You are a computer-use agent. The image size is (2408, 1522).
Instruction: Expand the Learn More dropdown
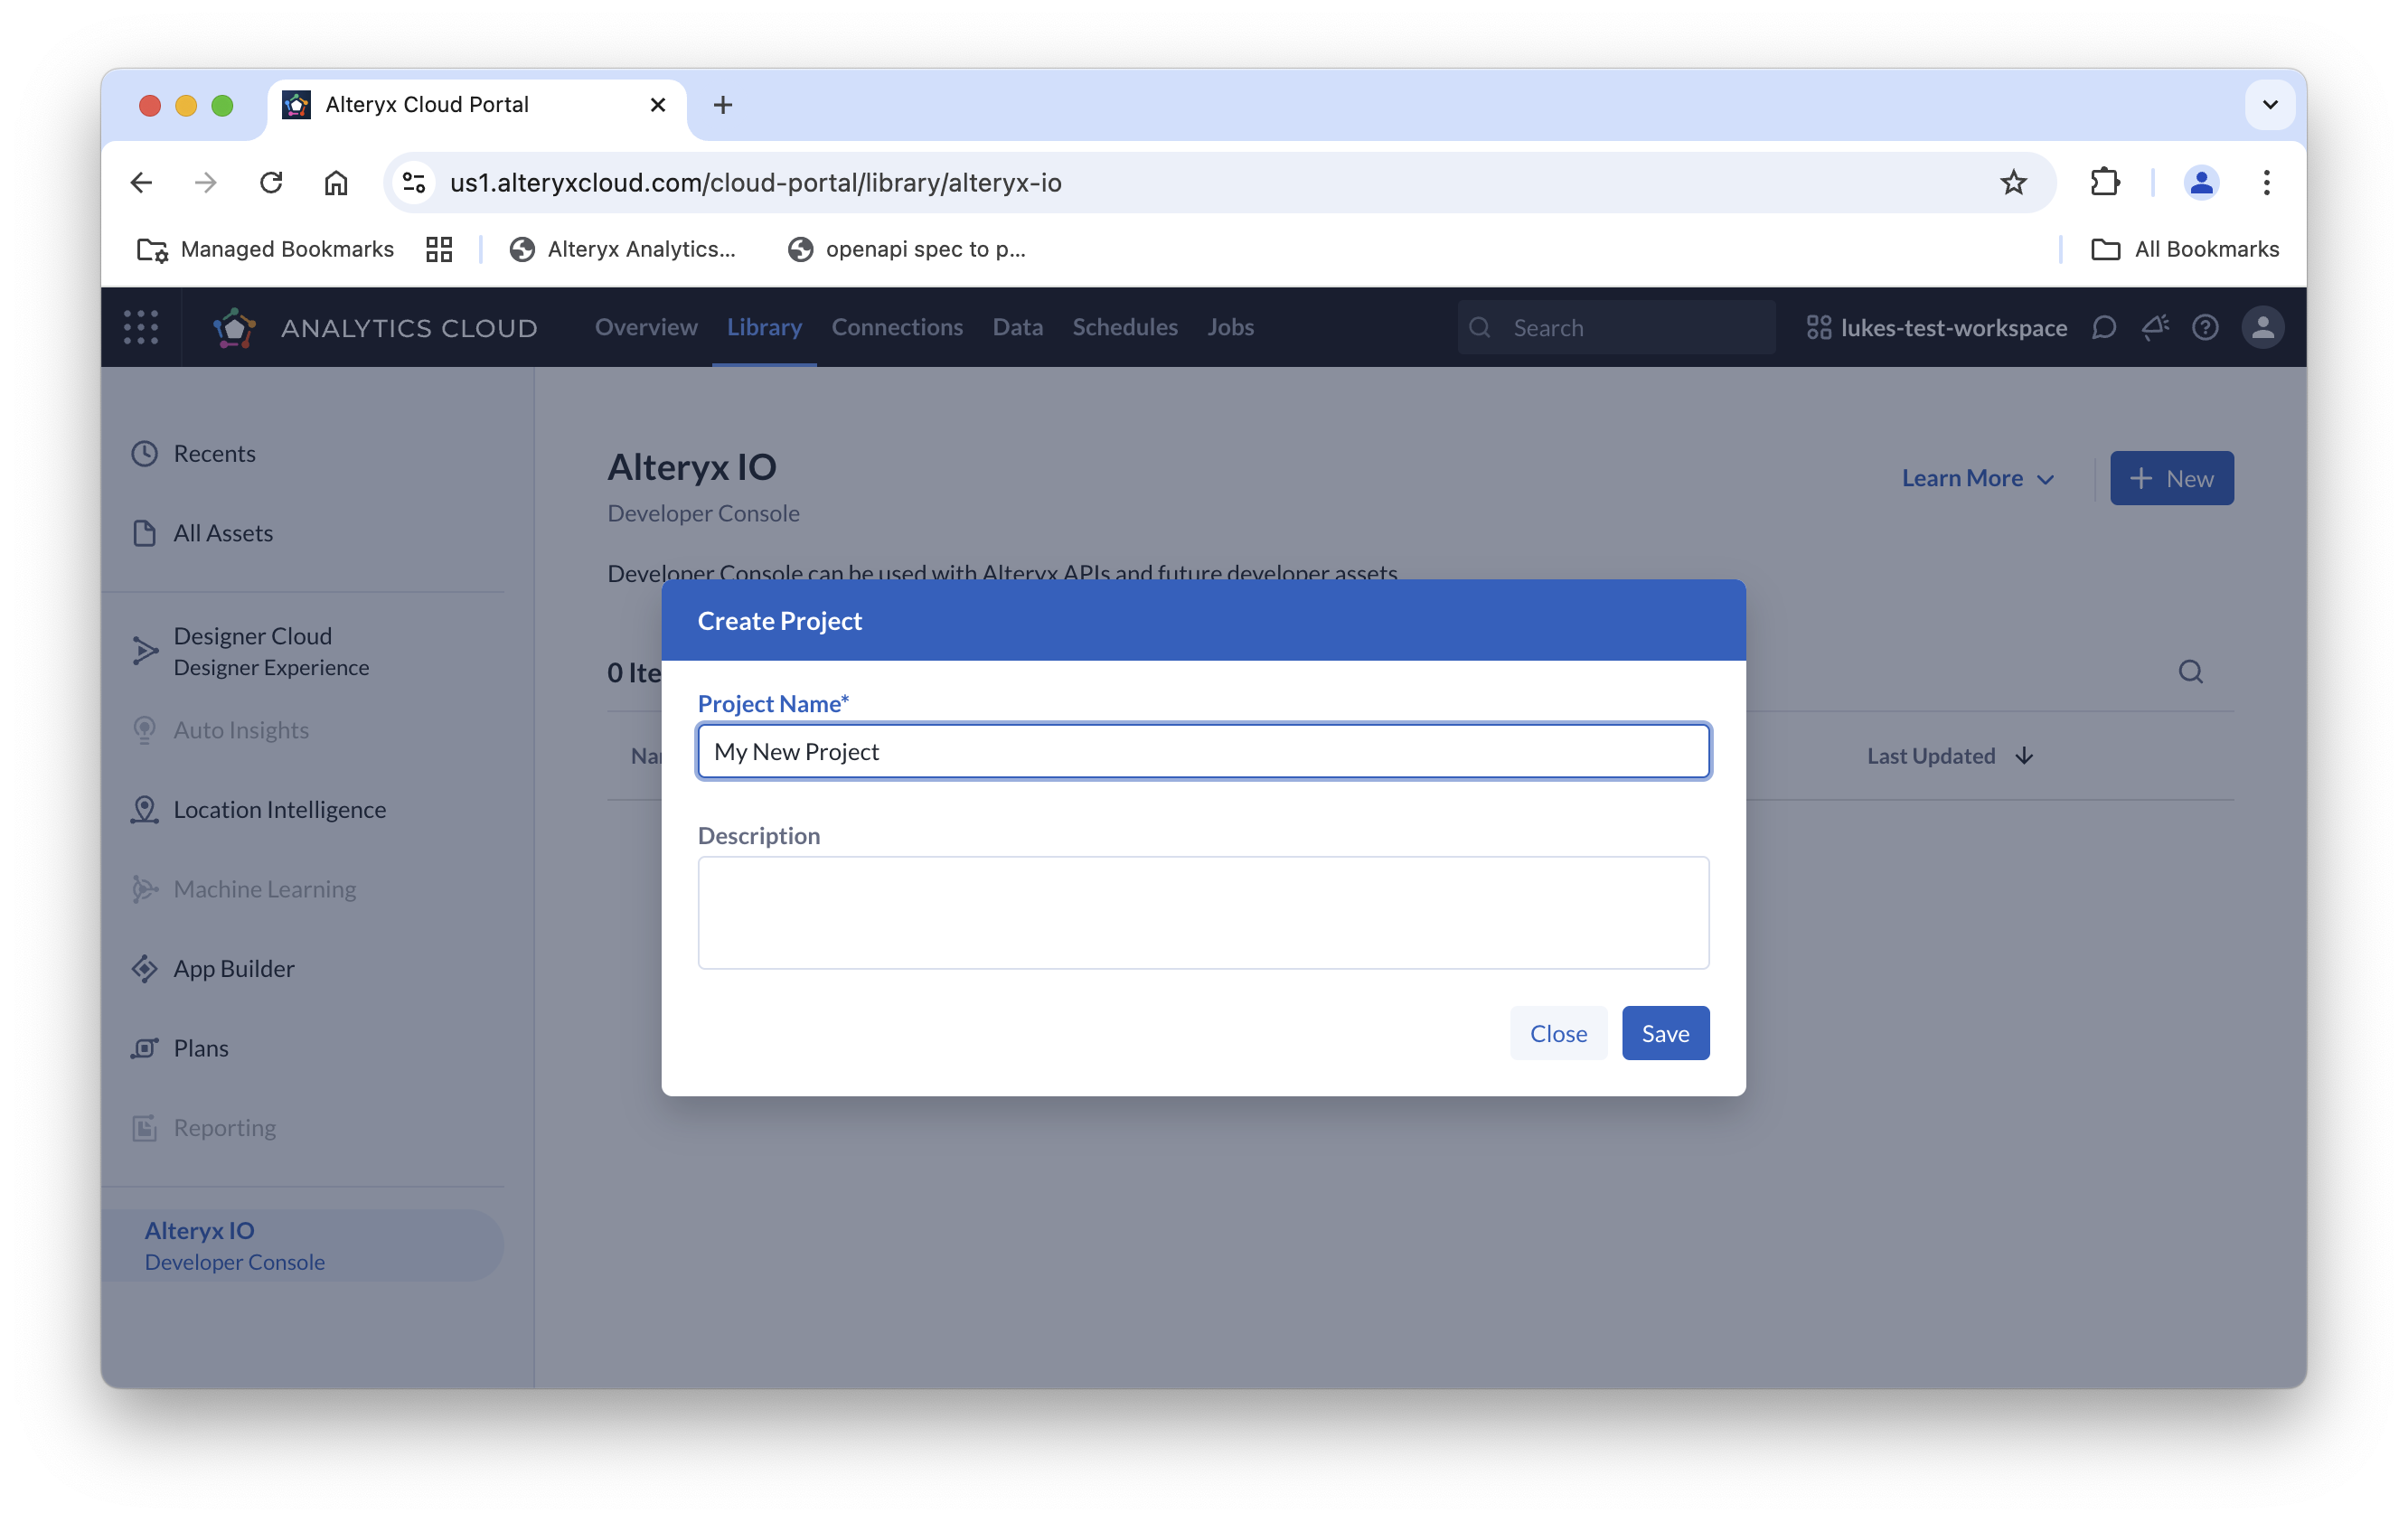point(1977,478)
